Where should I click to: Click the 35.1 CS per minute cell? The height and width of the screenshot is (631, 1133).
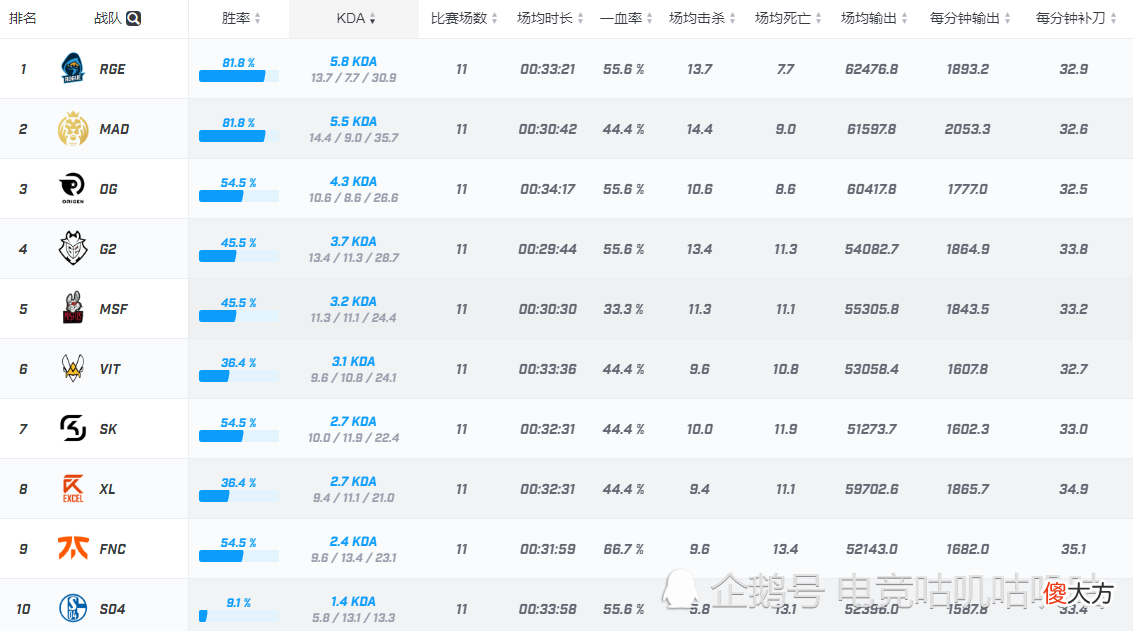coord(1074,549)
